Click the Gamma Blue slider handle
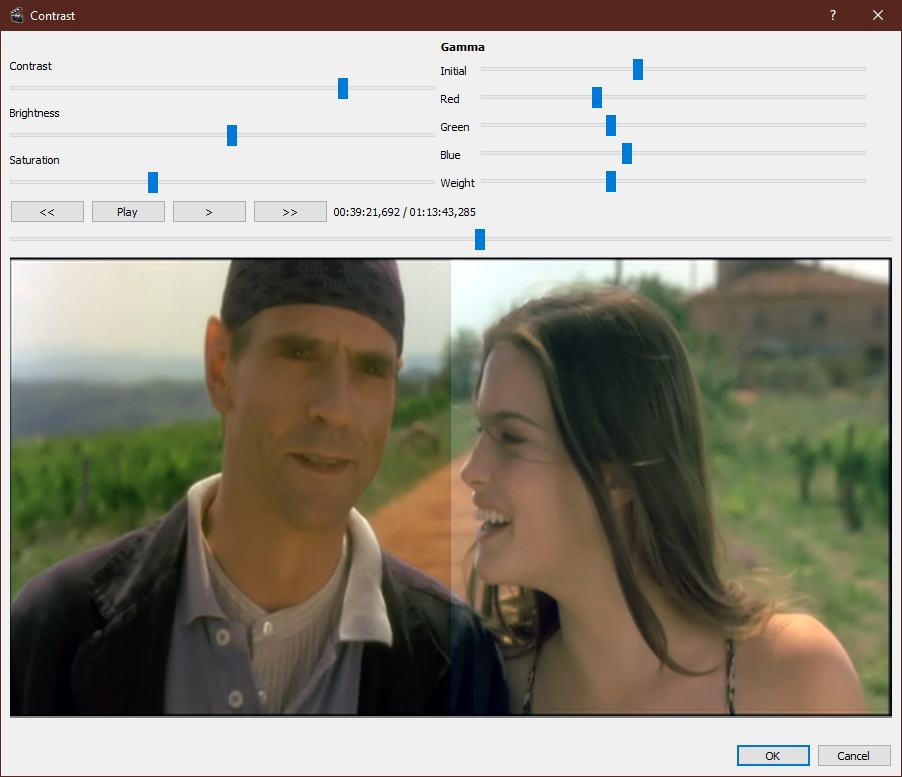Image resolution: width=902 pixels, height=777 pixels. coord(627,154)
